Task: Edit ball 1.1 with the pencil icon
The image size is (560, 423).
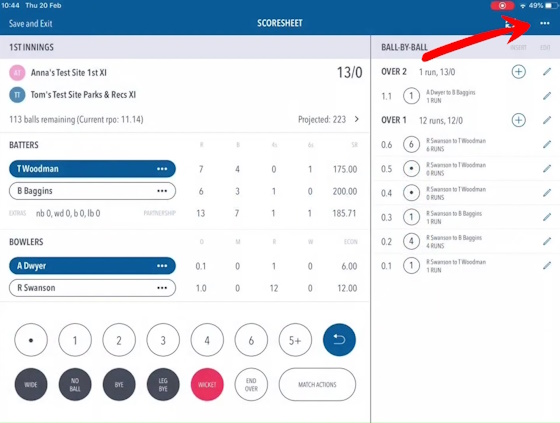Action: [547, 96]
